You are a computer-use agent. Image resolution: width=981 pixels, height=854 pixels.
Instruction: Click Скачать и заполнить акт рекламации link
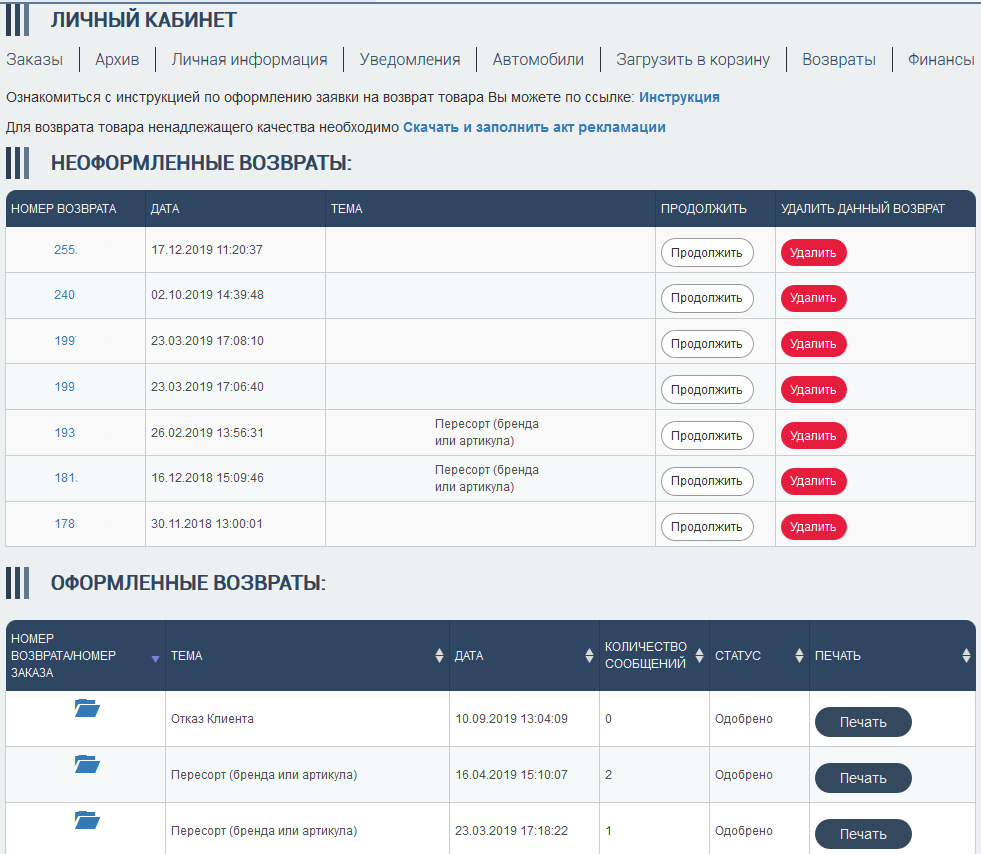pyautogui.click(x=534, y=128)
